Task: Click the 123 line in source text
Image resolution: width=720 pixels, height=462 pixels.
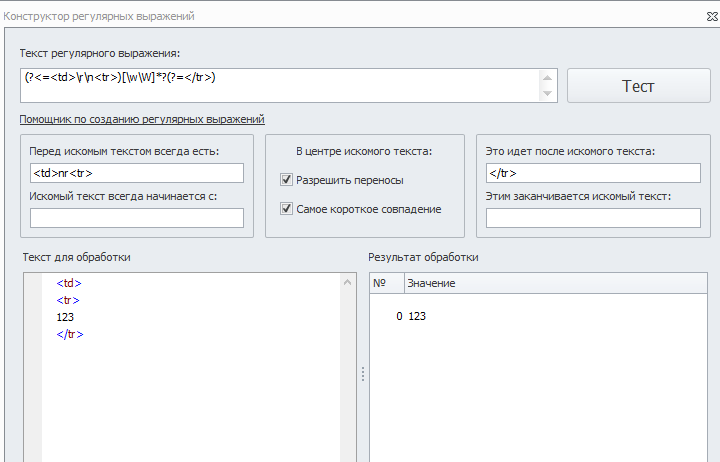Action: [65, 317]
